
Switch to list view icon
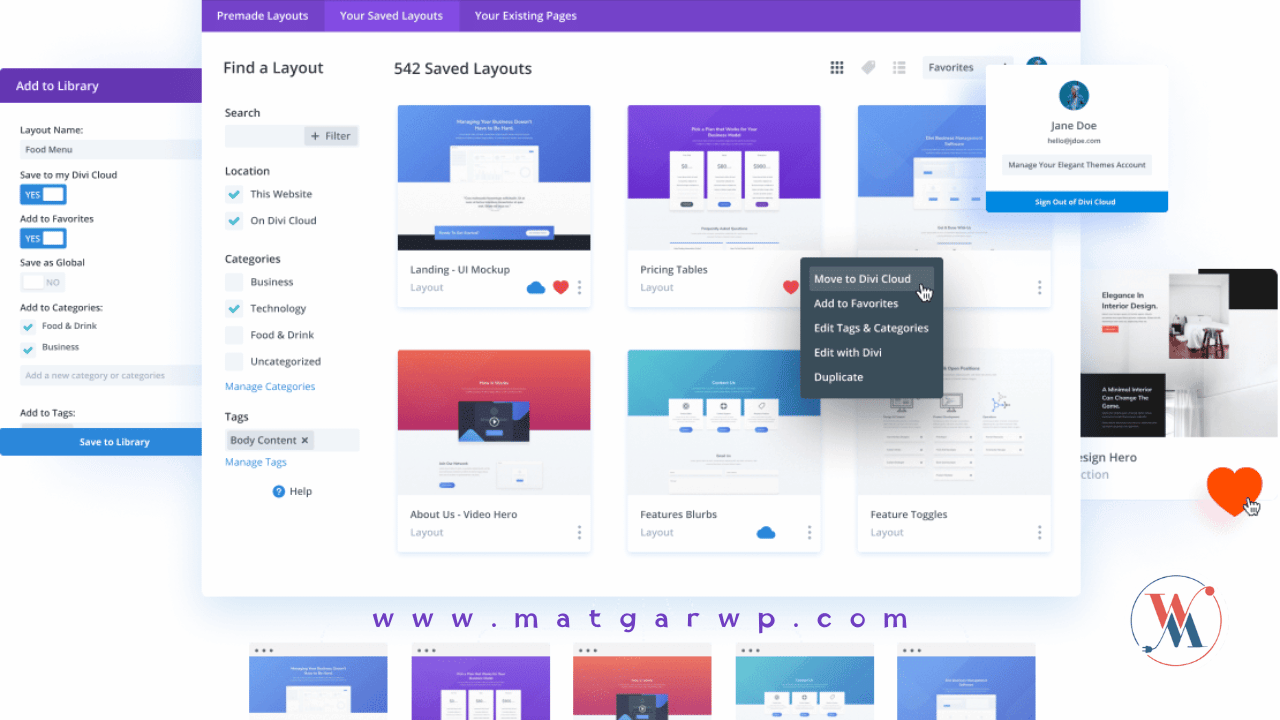coord(899,68)
